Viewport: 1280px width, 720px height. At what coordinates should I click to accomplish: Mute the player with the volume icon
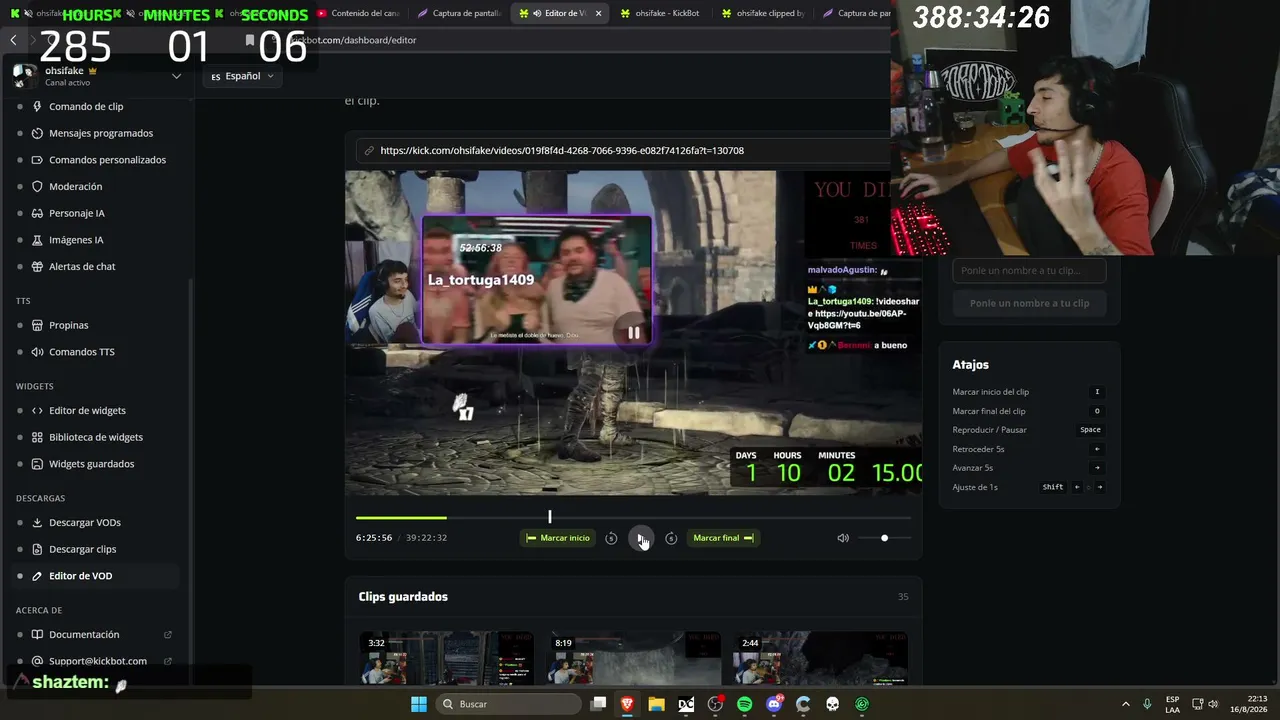coord(843,538)
